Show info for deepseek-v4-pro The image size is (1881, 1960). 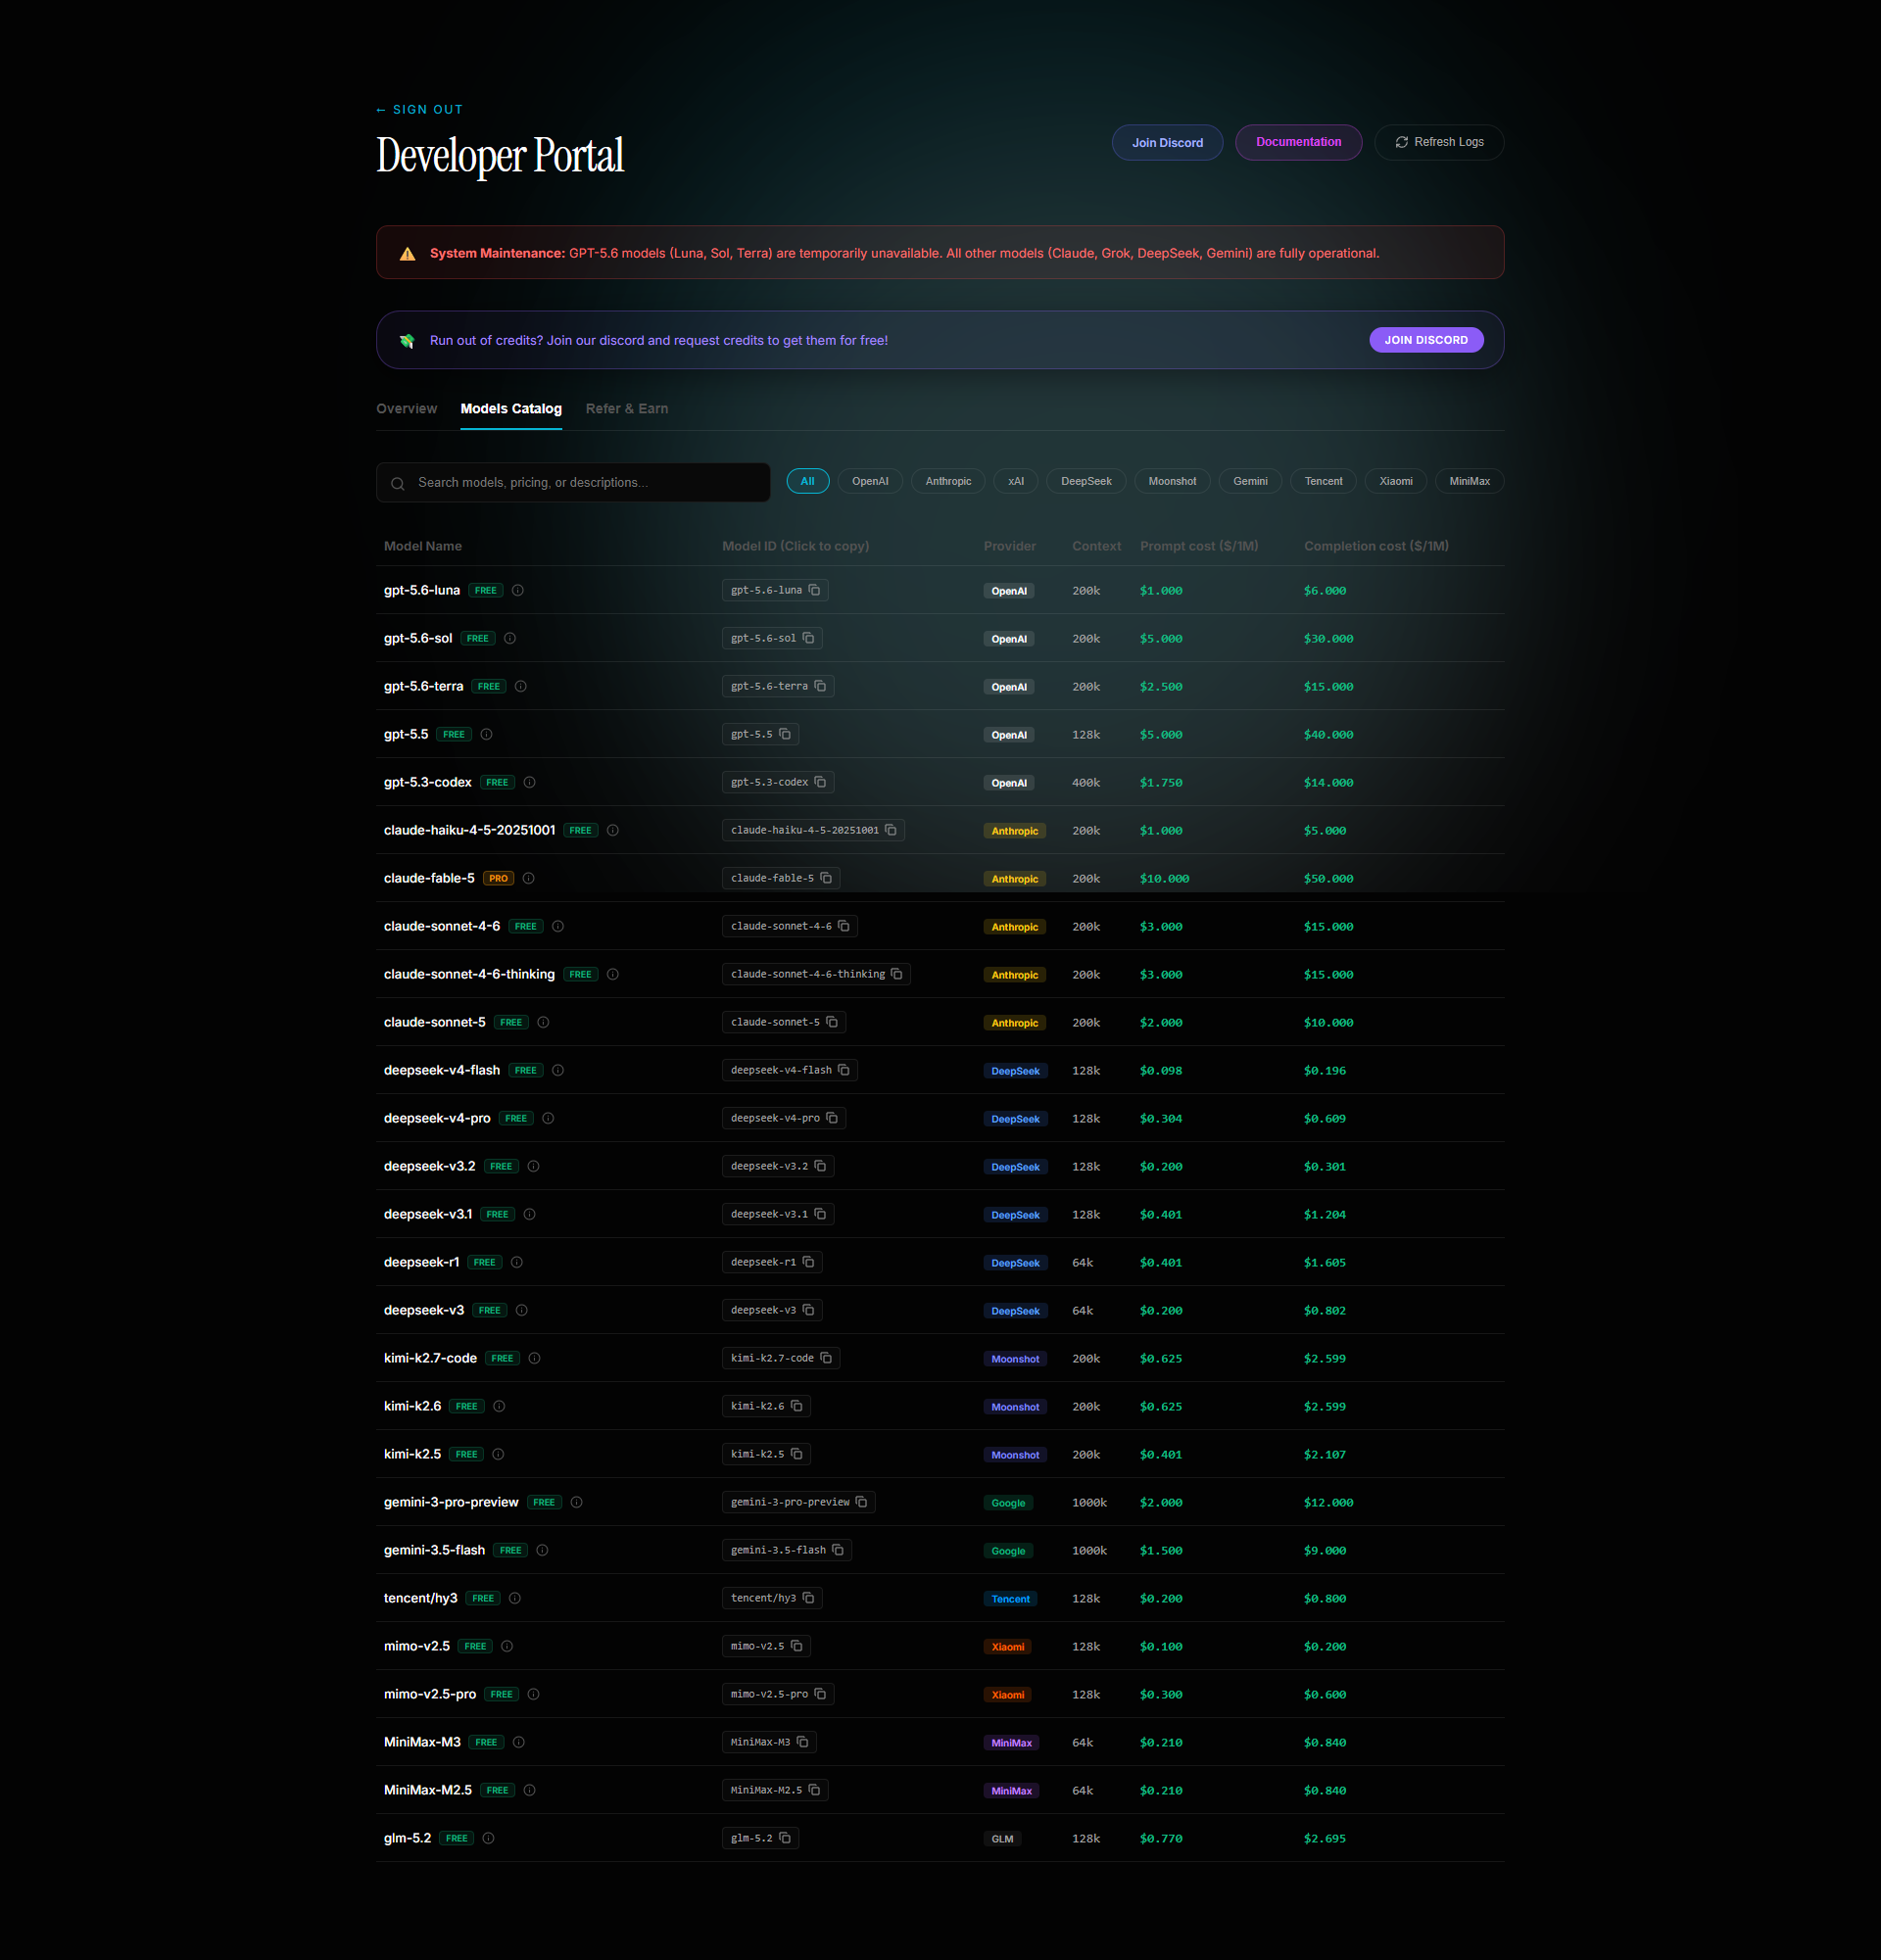click(548, 1118)
